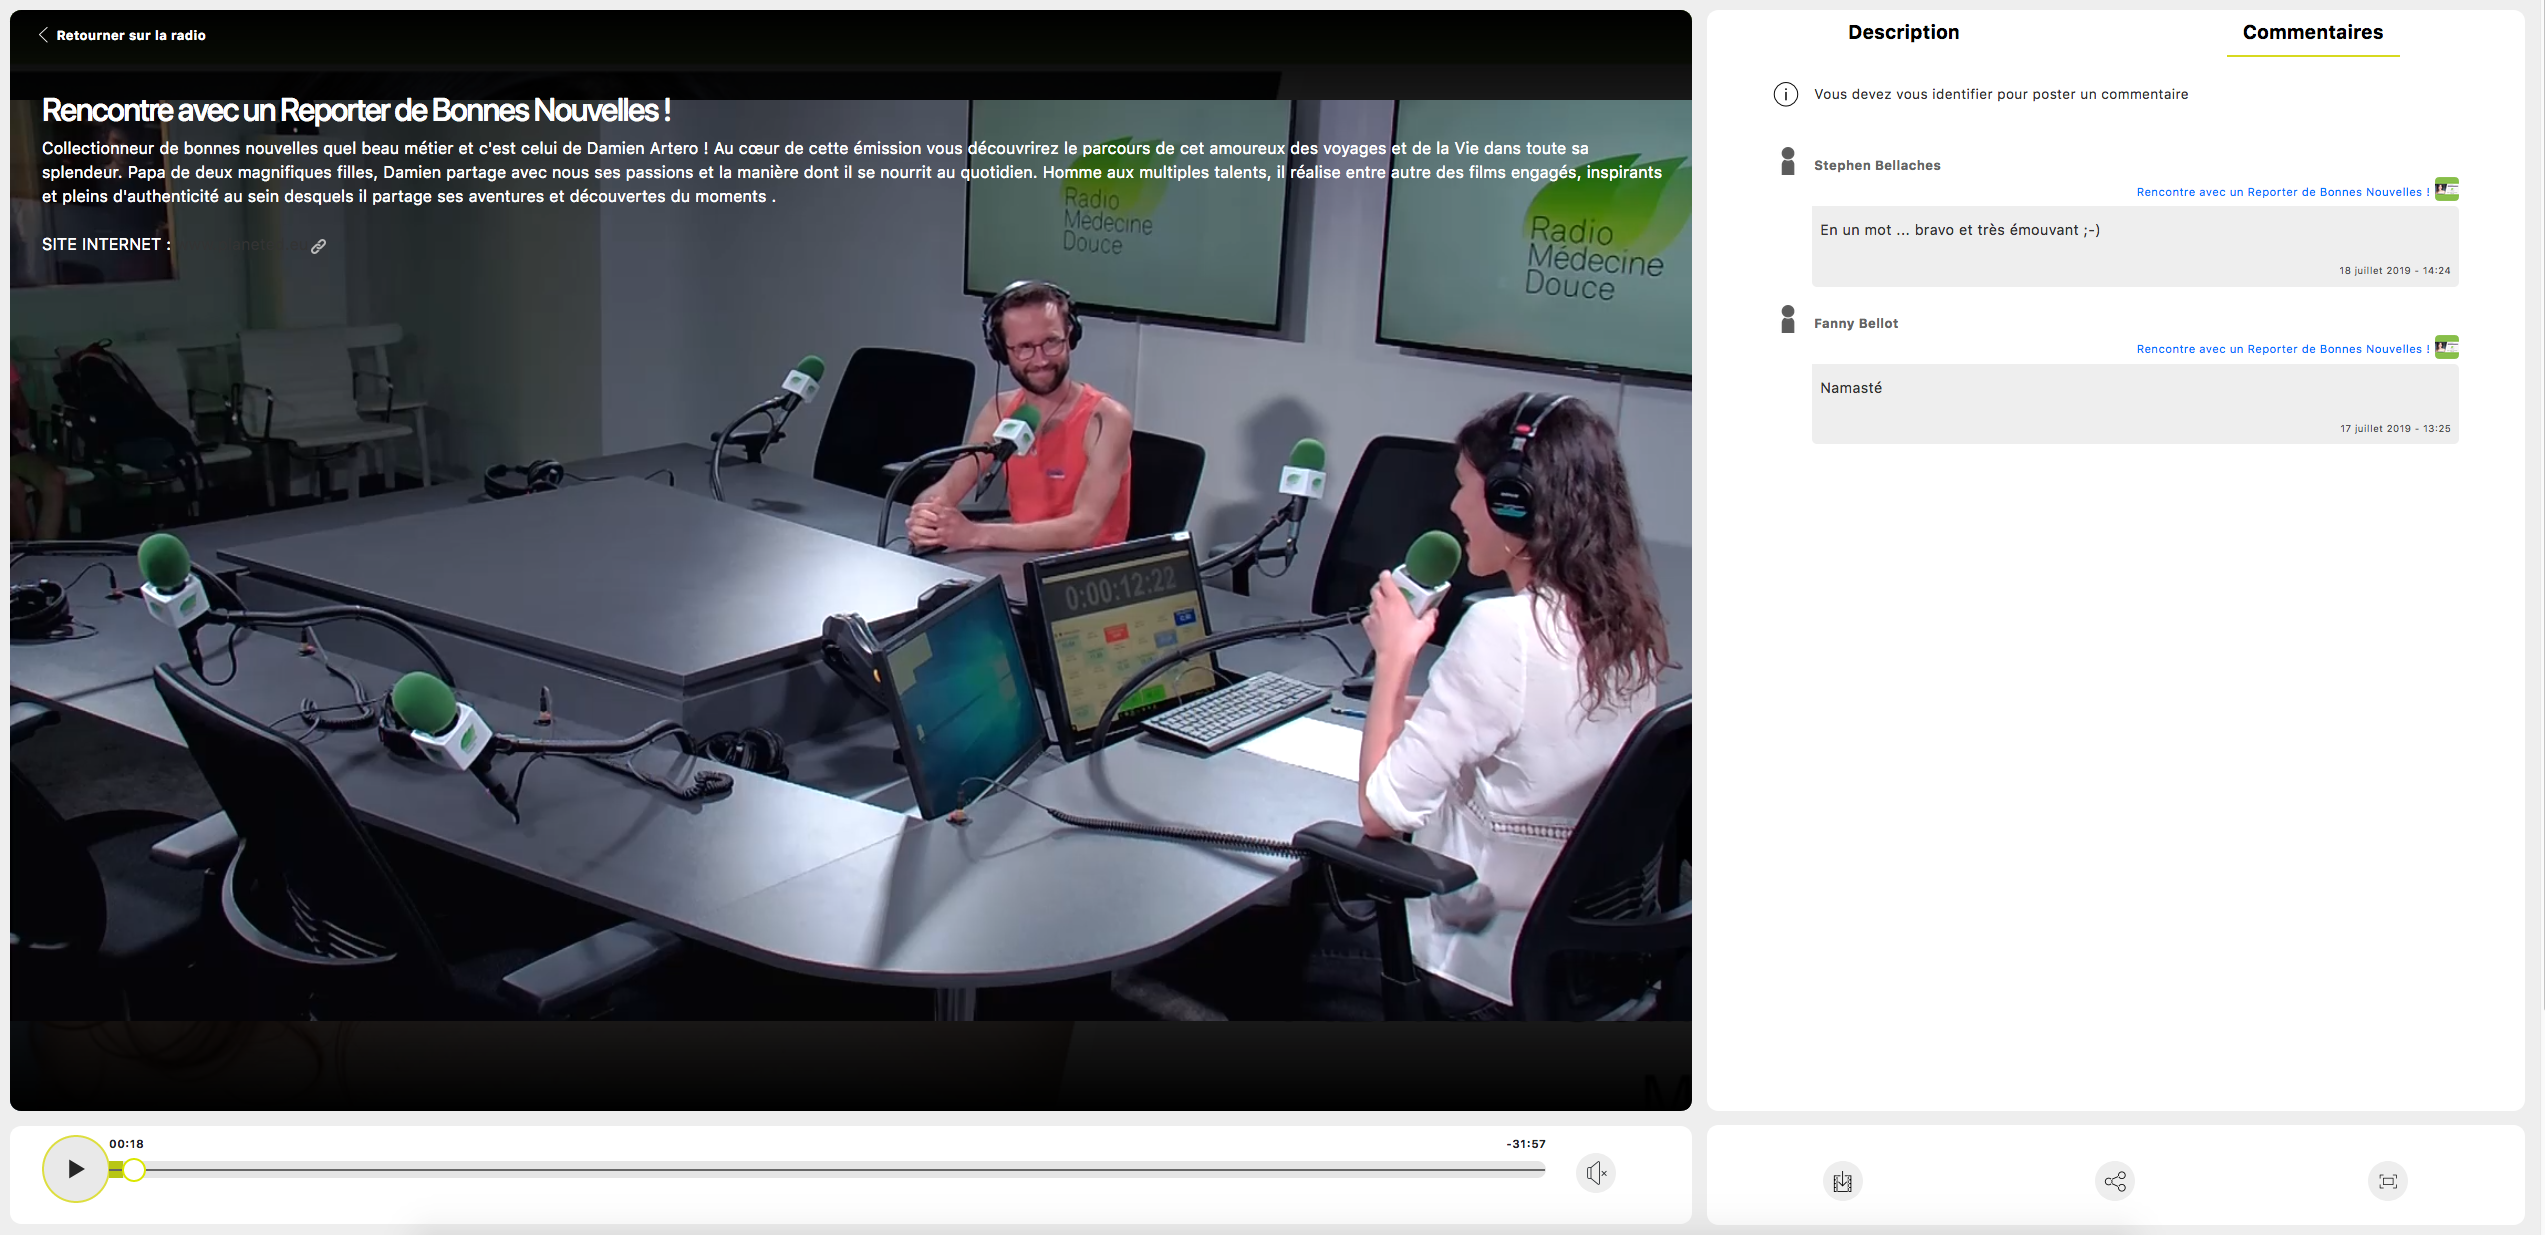2545x1235 pixels.
Task: Click the remaining time -31:57 label
Action: [1526, 1144]
